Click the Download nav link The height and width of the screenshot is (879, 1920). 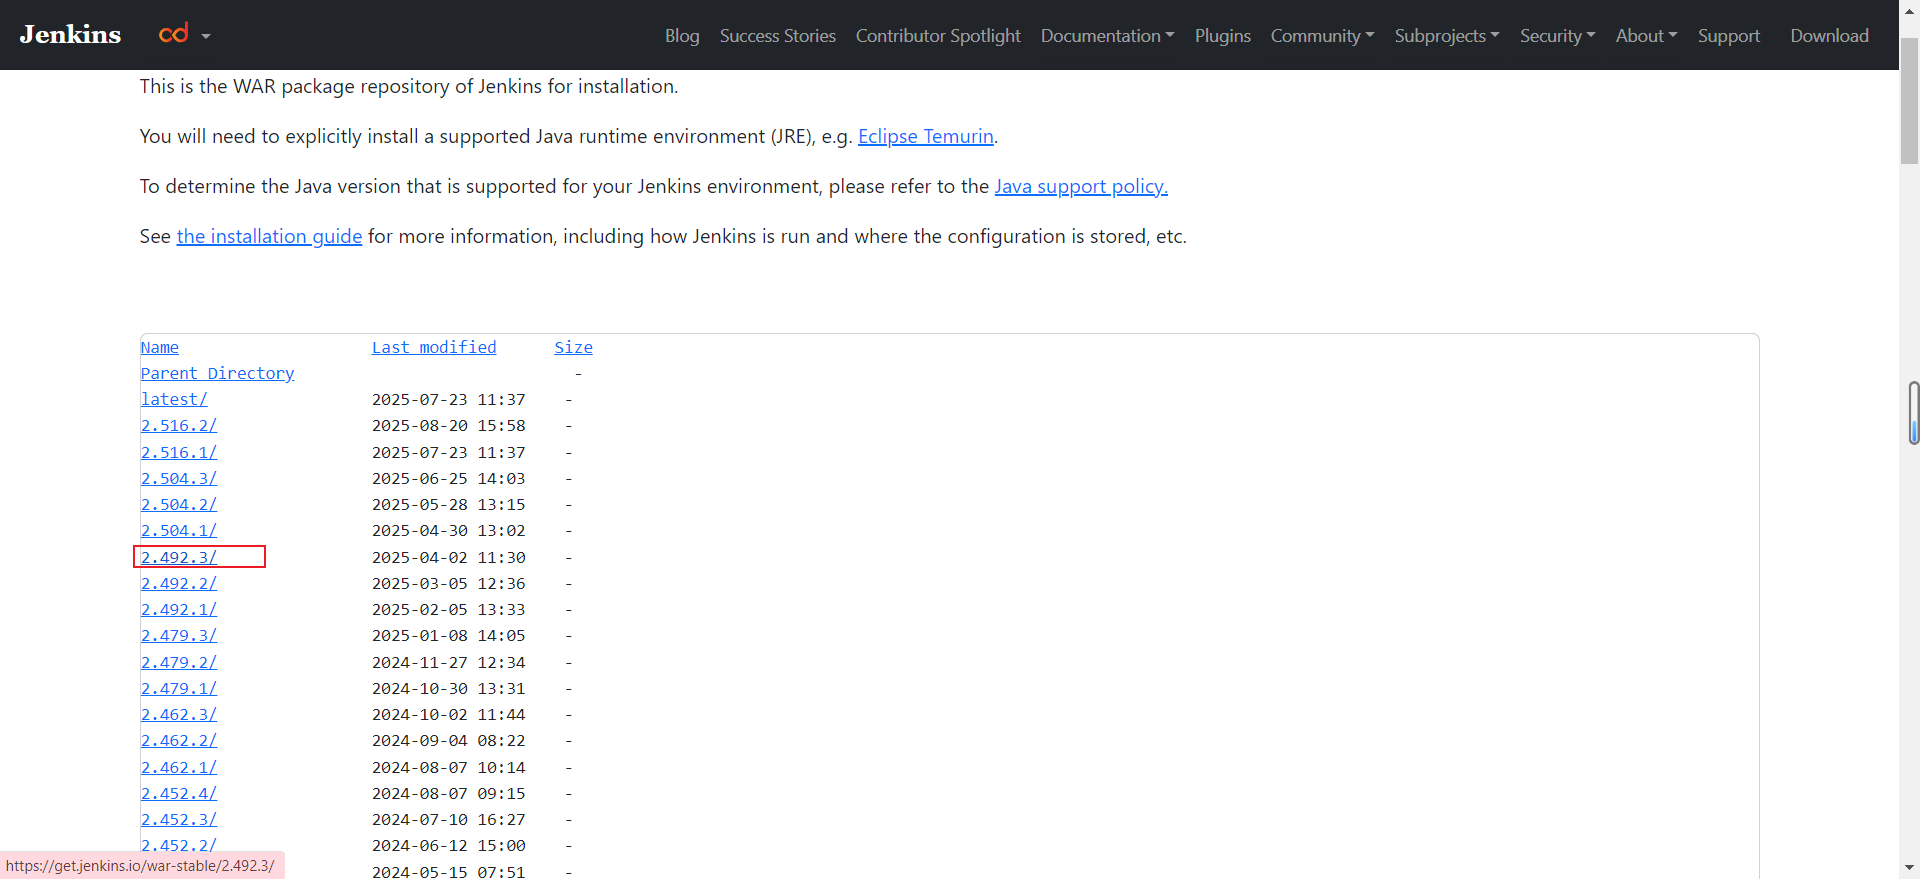pyautogui.click(x=1829, y=36)
